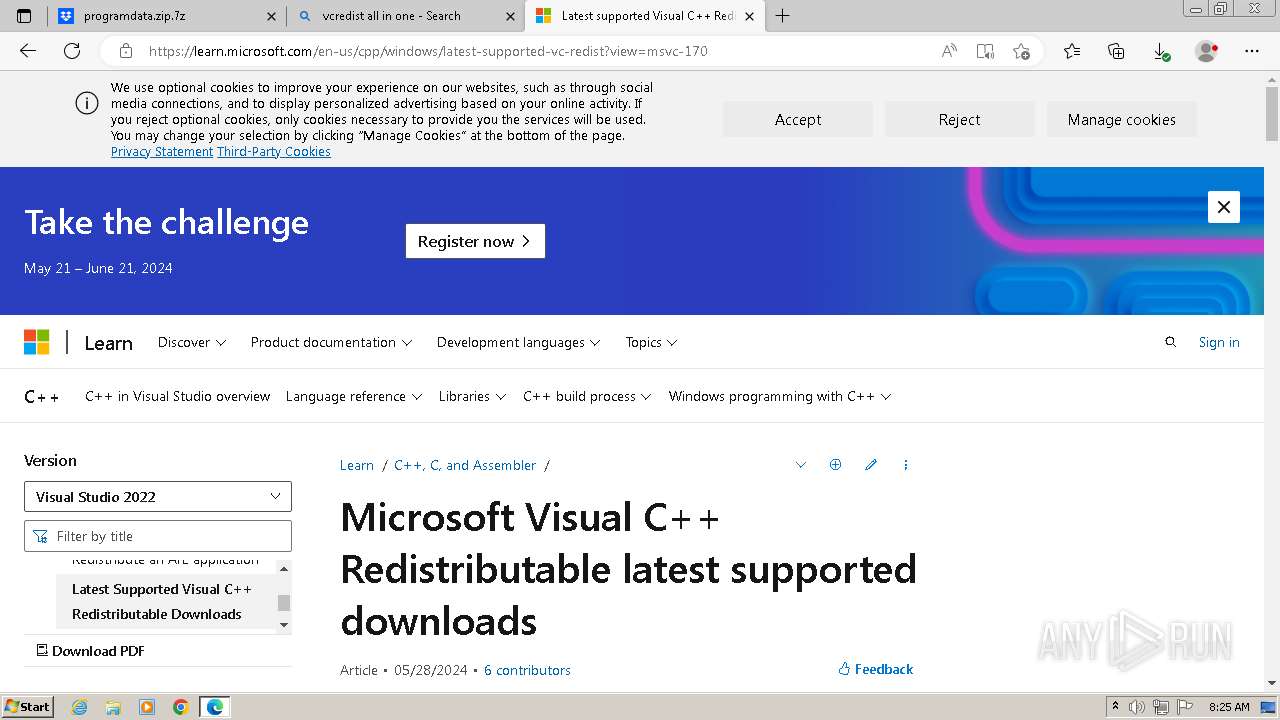Click the cookie notice info icon

click(x=87, y=103)
